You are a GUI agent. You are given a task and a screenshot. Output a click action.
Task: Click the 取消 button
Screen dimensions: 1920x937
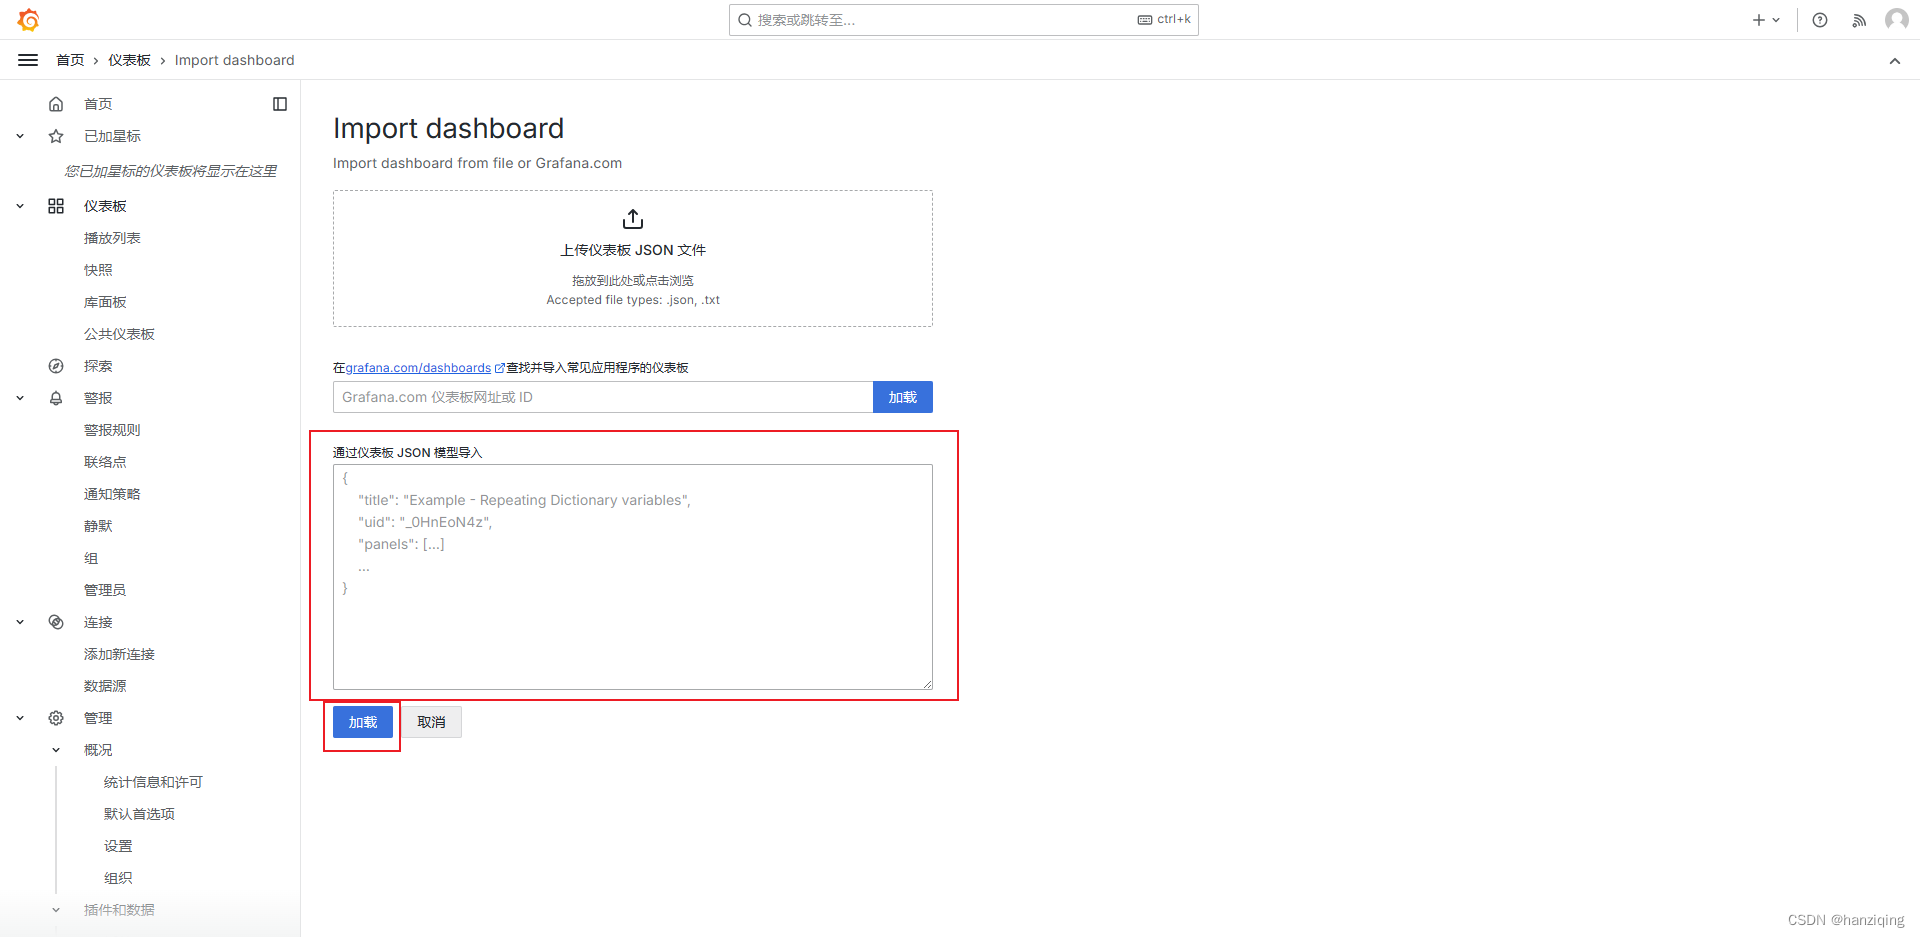(431, 722)
